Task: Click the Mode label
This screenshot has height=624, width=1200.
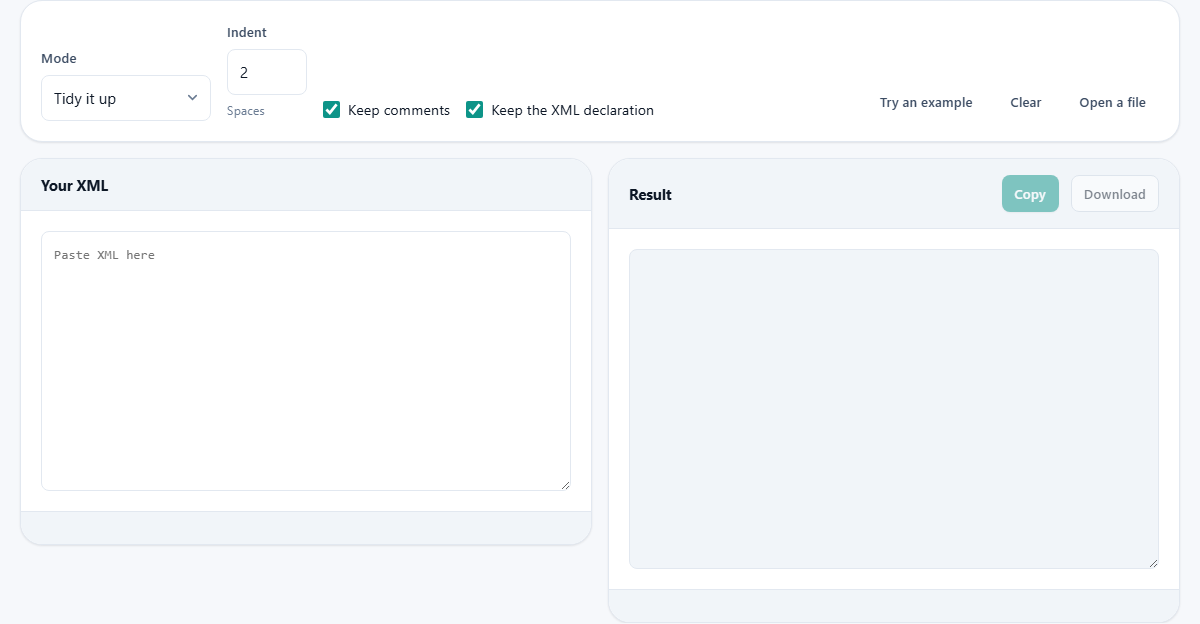Action: pos(59,58)
